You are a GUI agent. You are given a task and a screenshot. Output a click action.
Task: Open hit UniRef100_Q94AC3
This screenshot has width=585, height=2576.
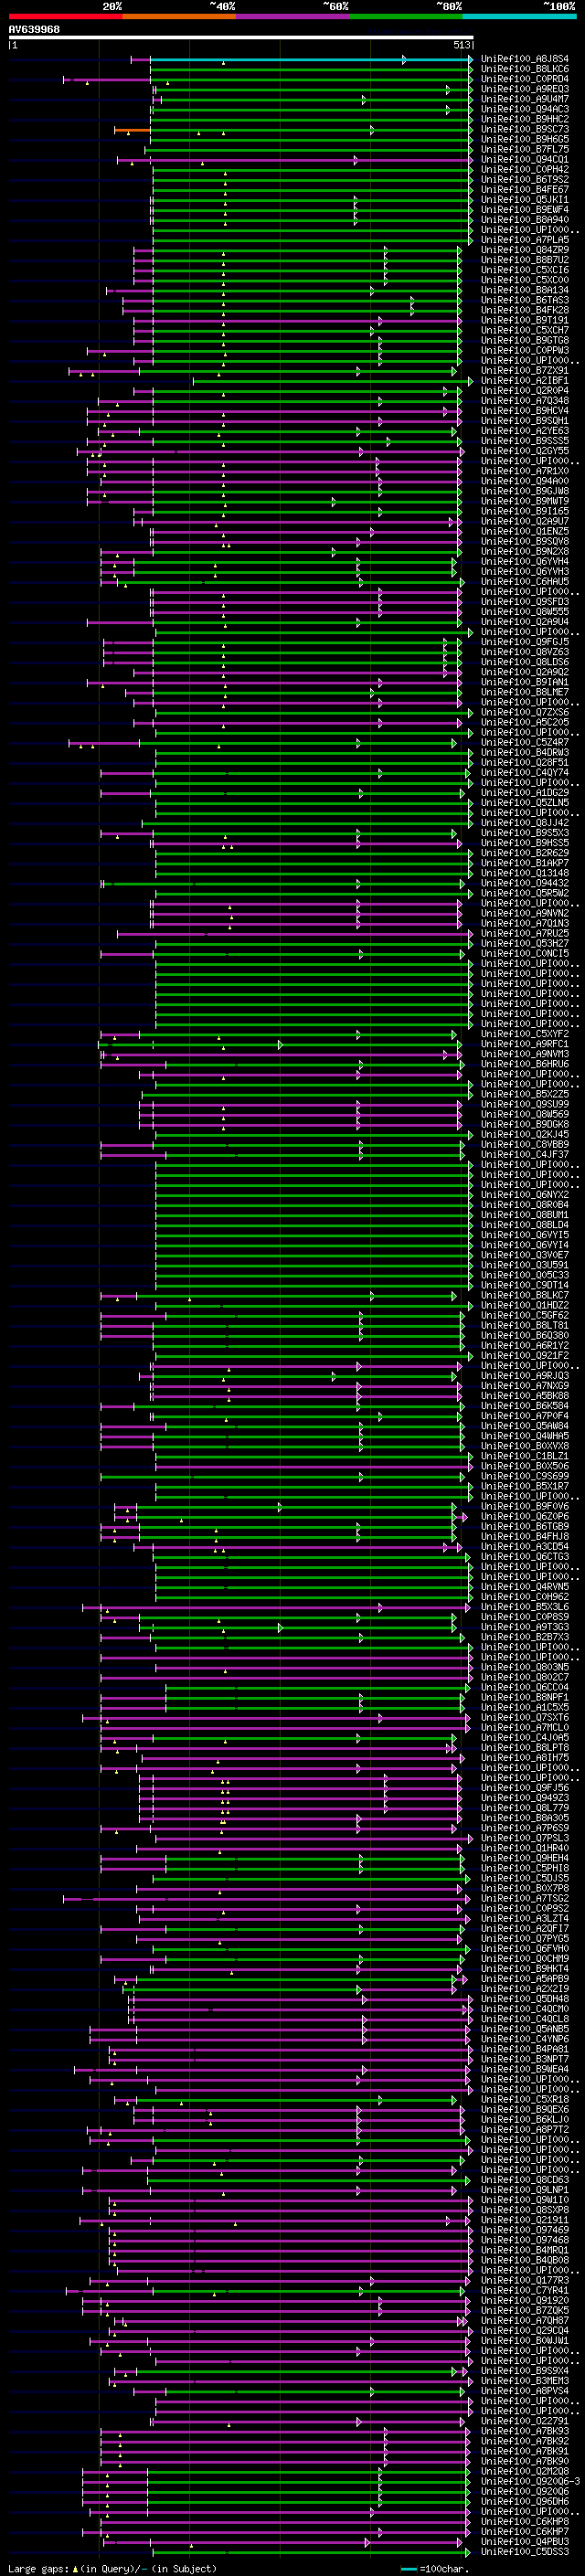[x=524, y=109]
